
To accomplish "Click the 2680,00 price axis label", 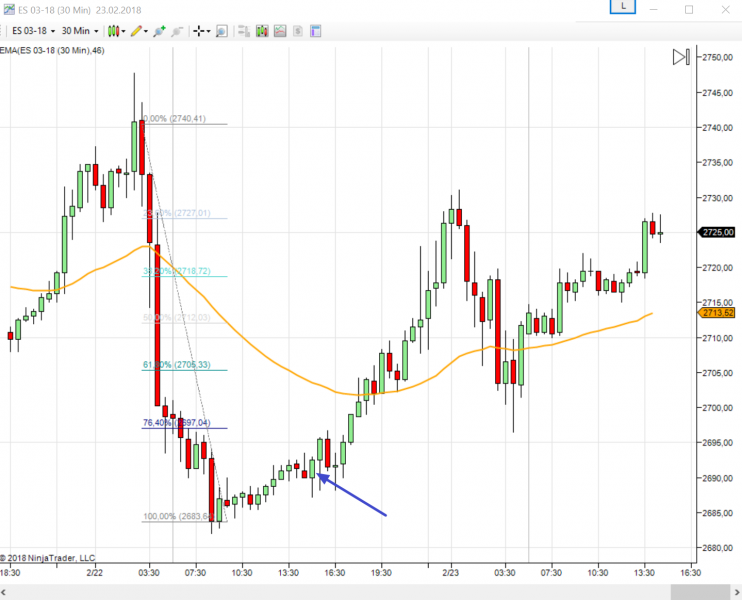I will pos(717,548).
